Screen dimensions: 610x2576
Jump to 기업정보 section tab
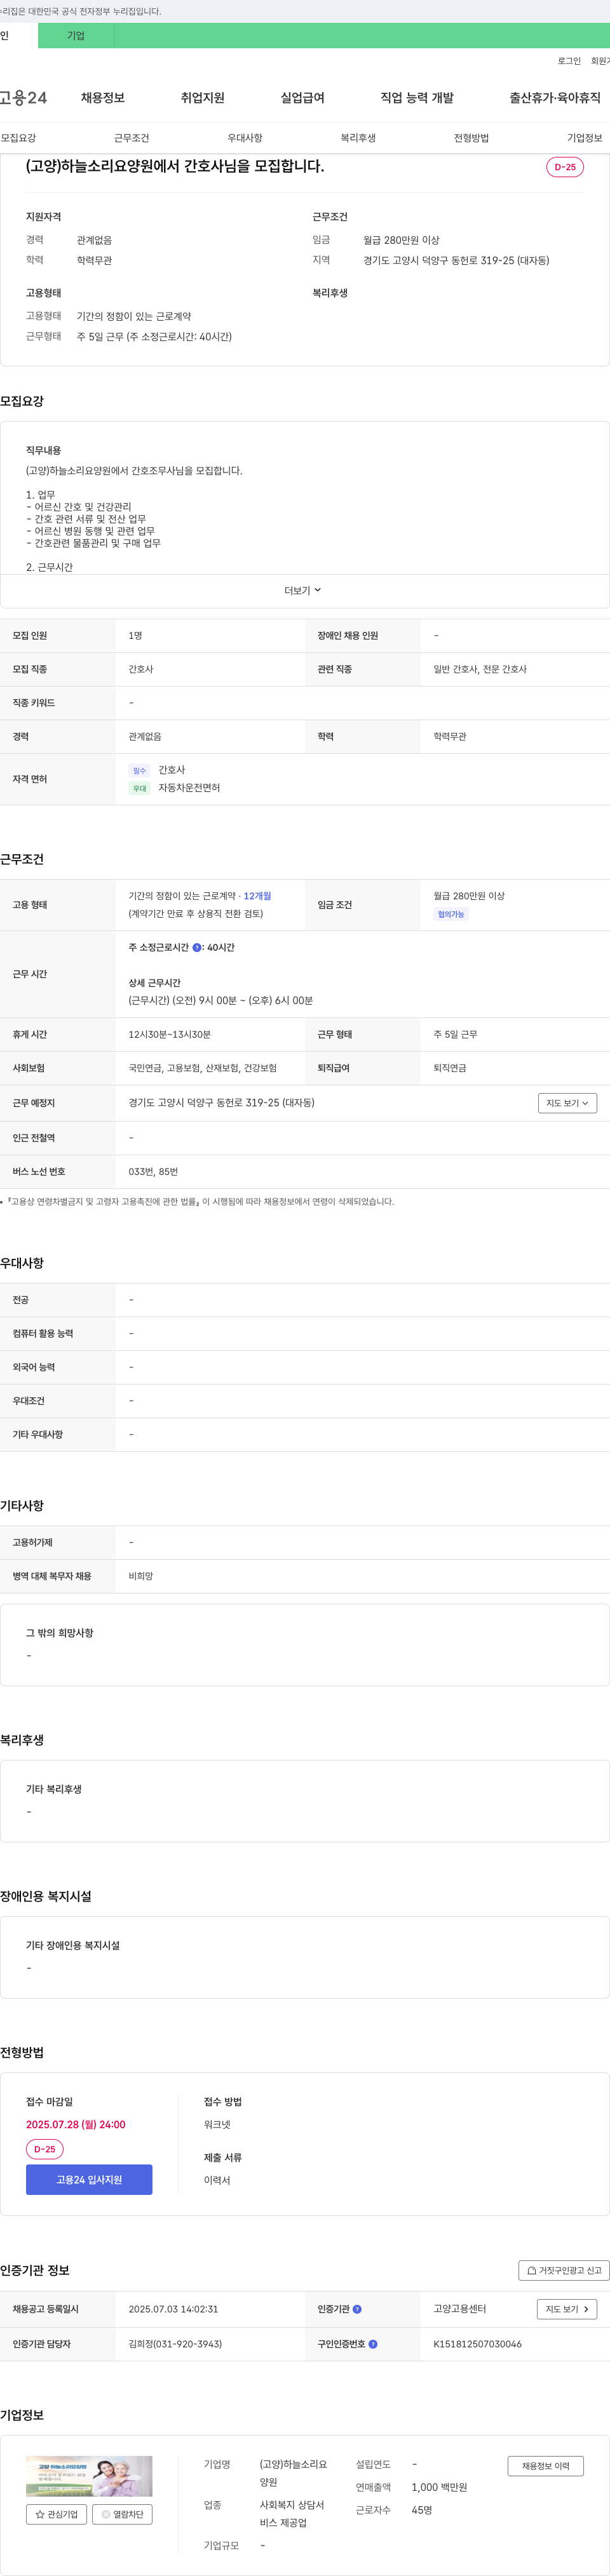(x=585, y=138)
